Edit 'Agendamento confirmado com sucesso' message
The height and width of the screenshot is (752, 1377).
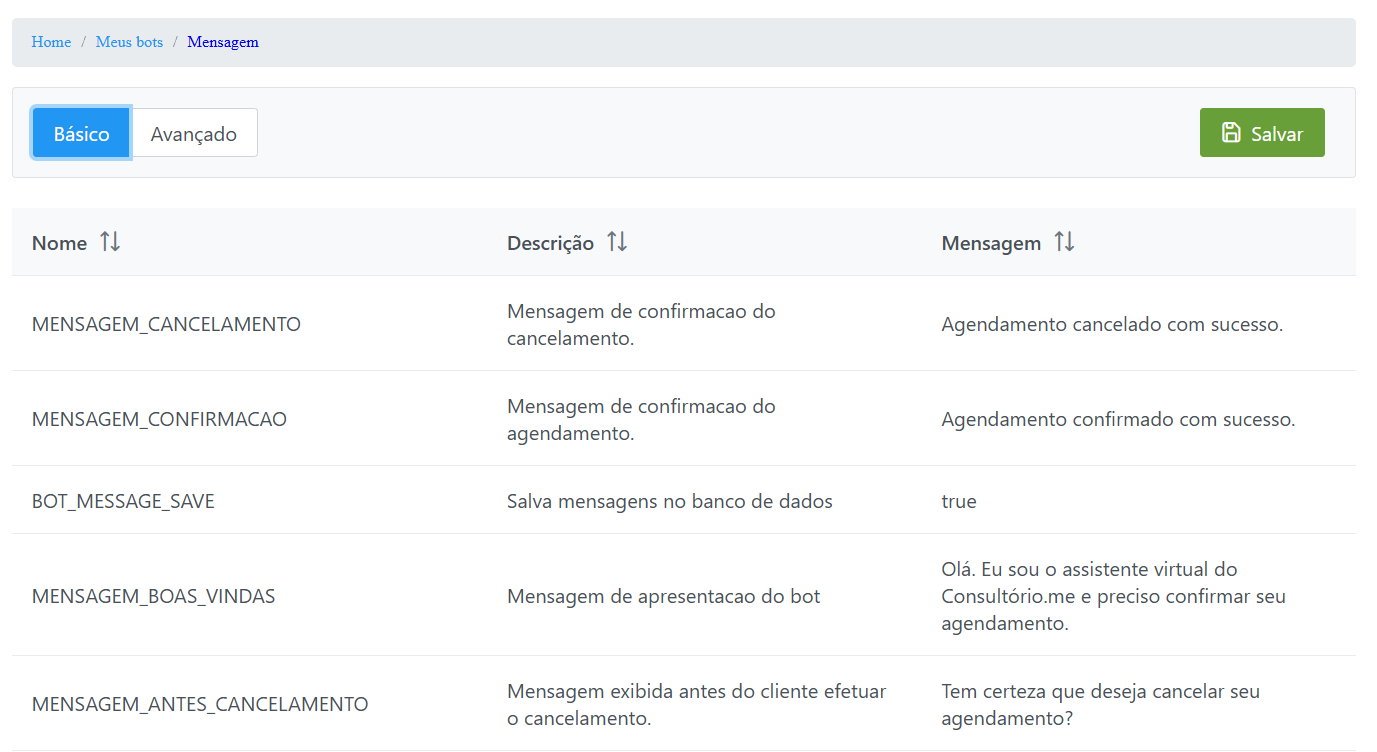pos(1117,419)
